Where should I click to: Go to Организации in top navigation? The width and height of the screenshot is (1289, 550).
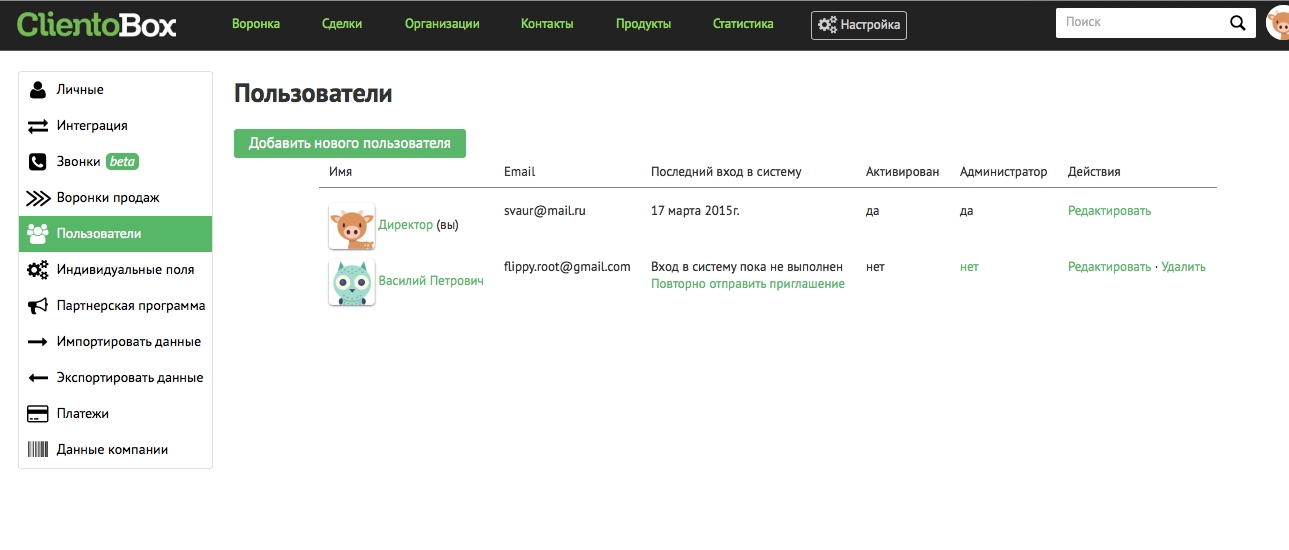[x=442, y=24]
